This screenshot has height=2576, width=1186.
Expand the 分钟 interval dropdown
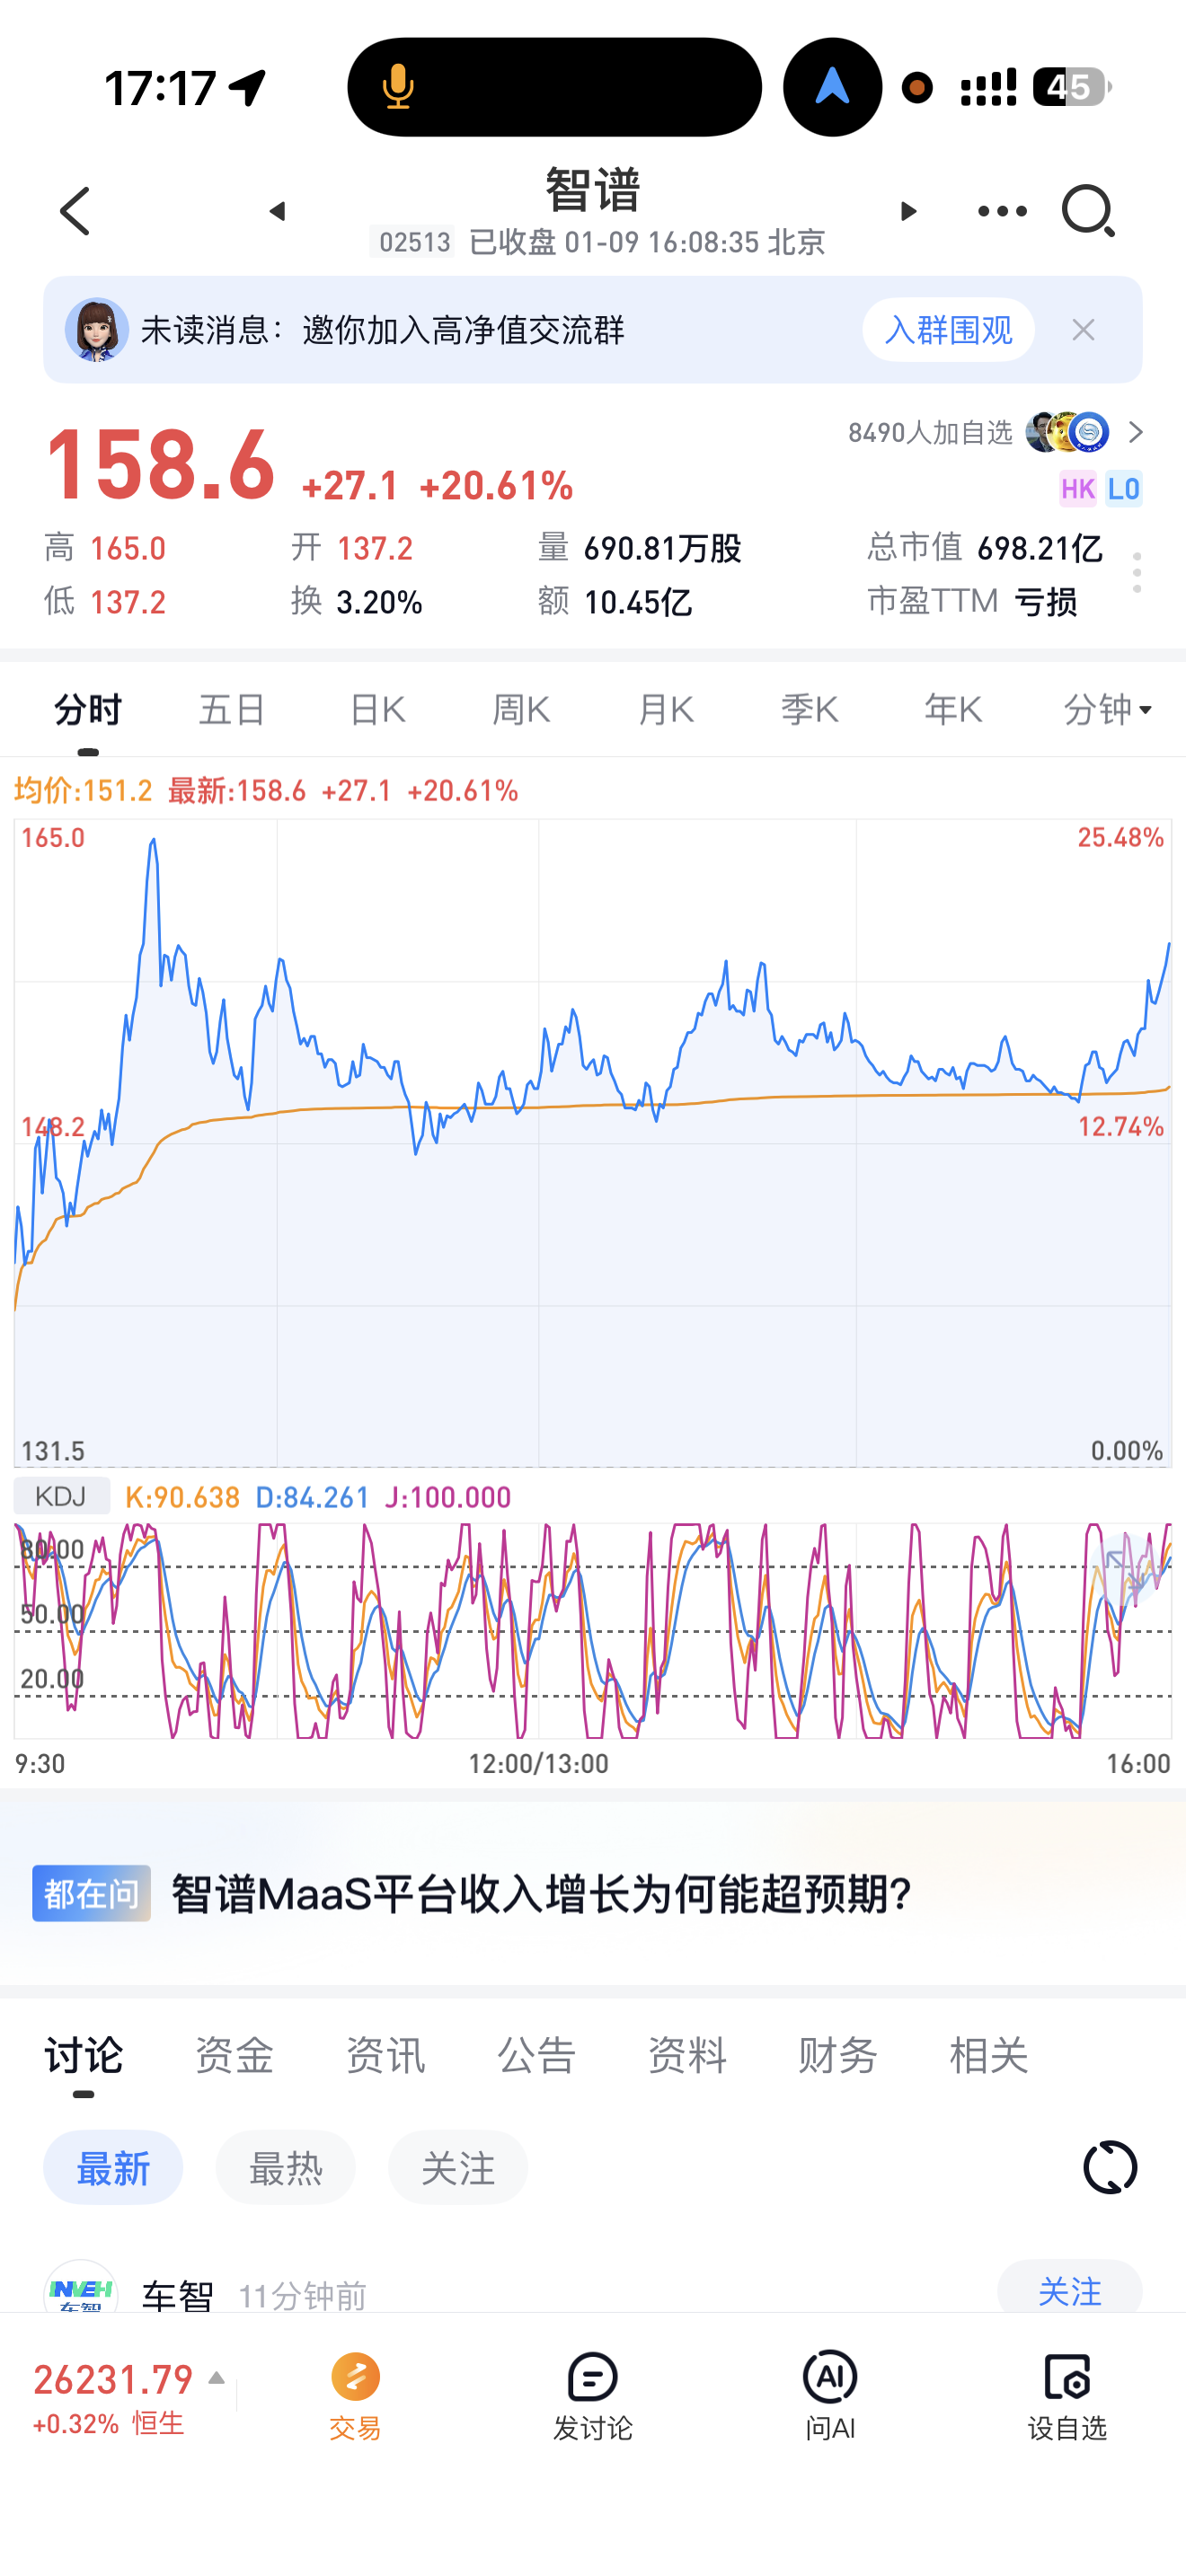1107,710
